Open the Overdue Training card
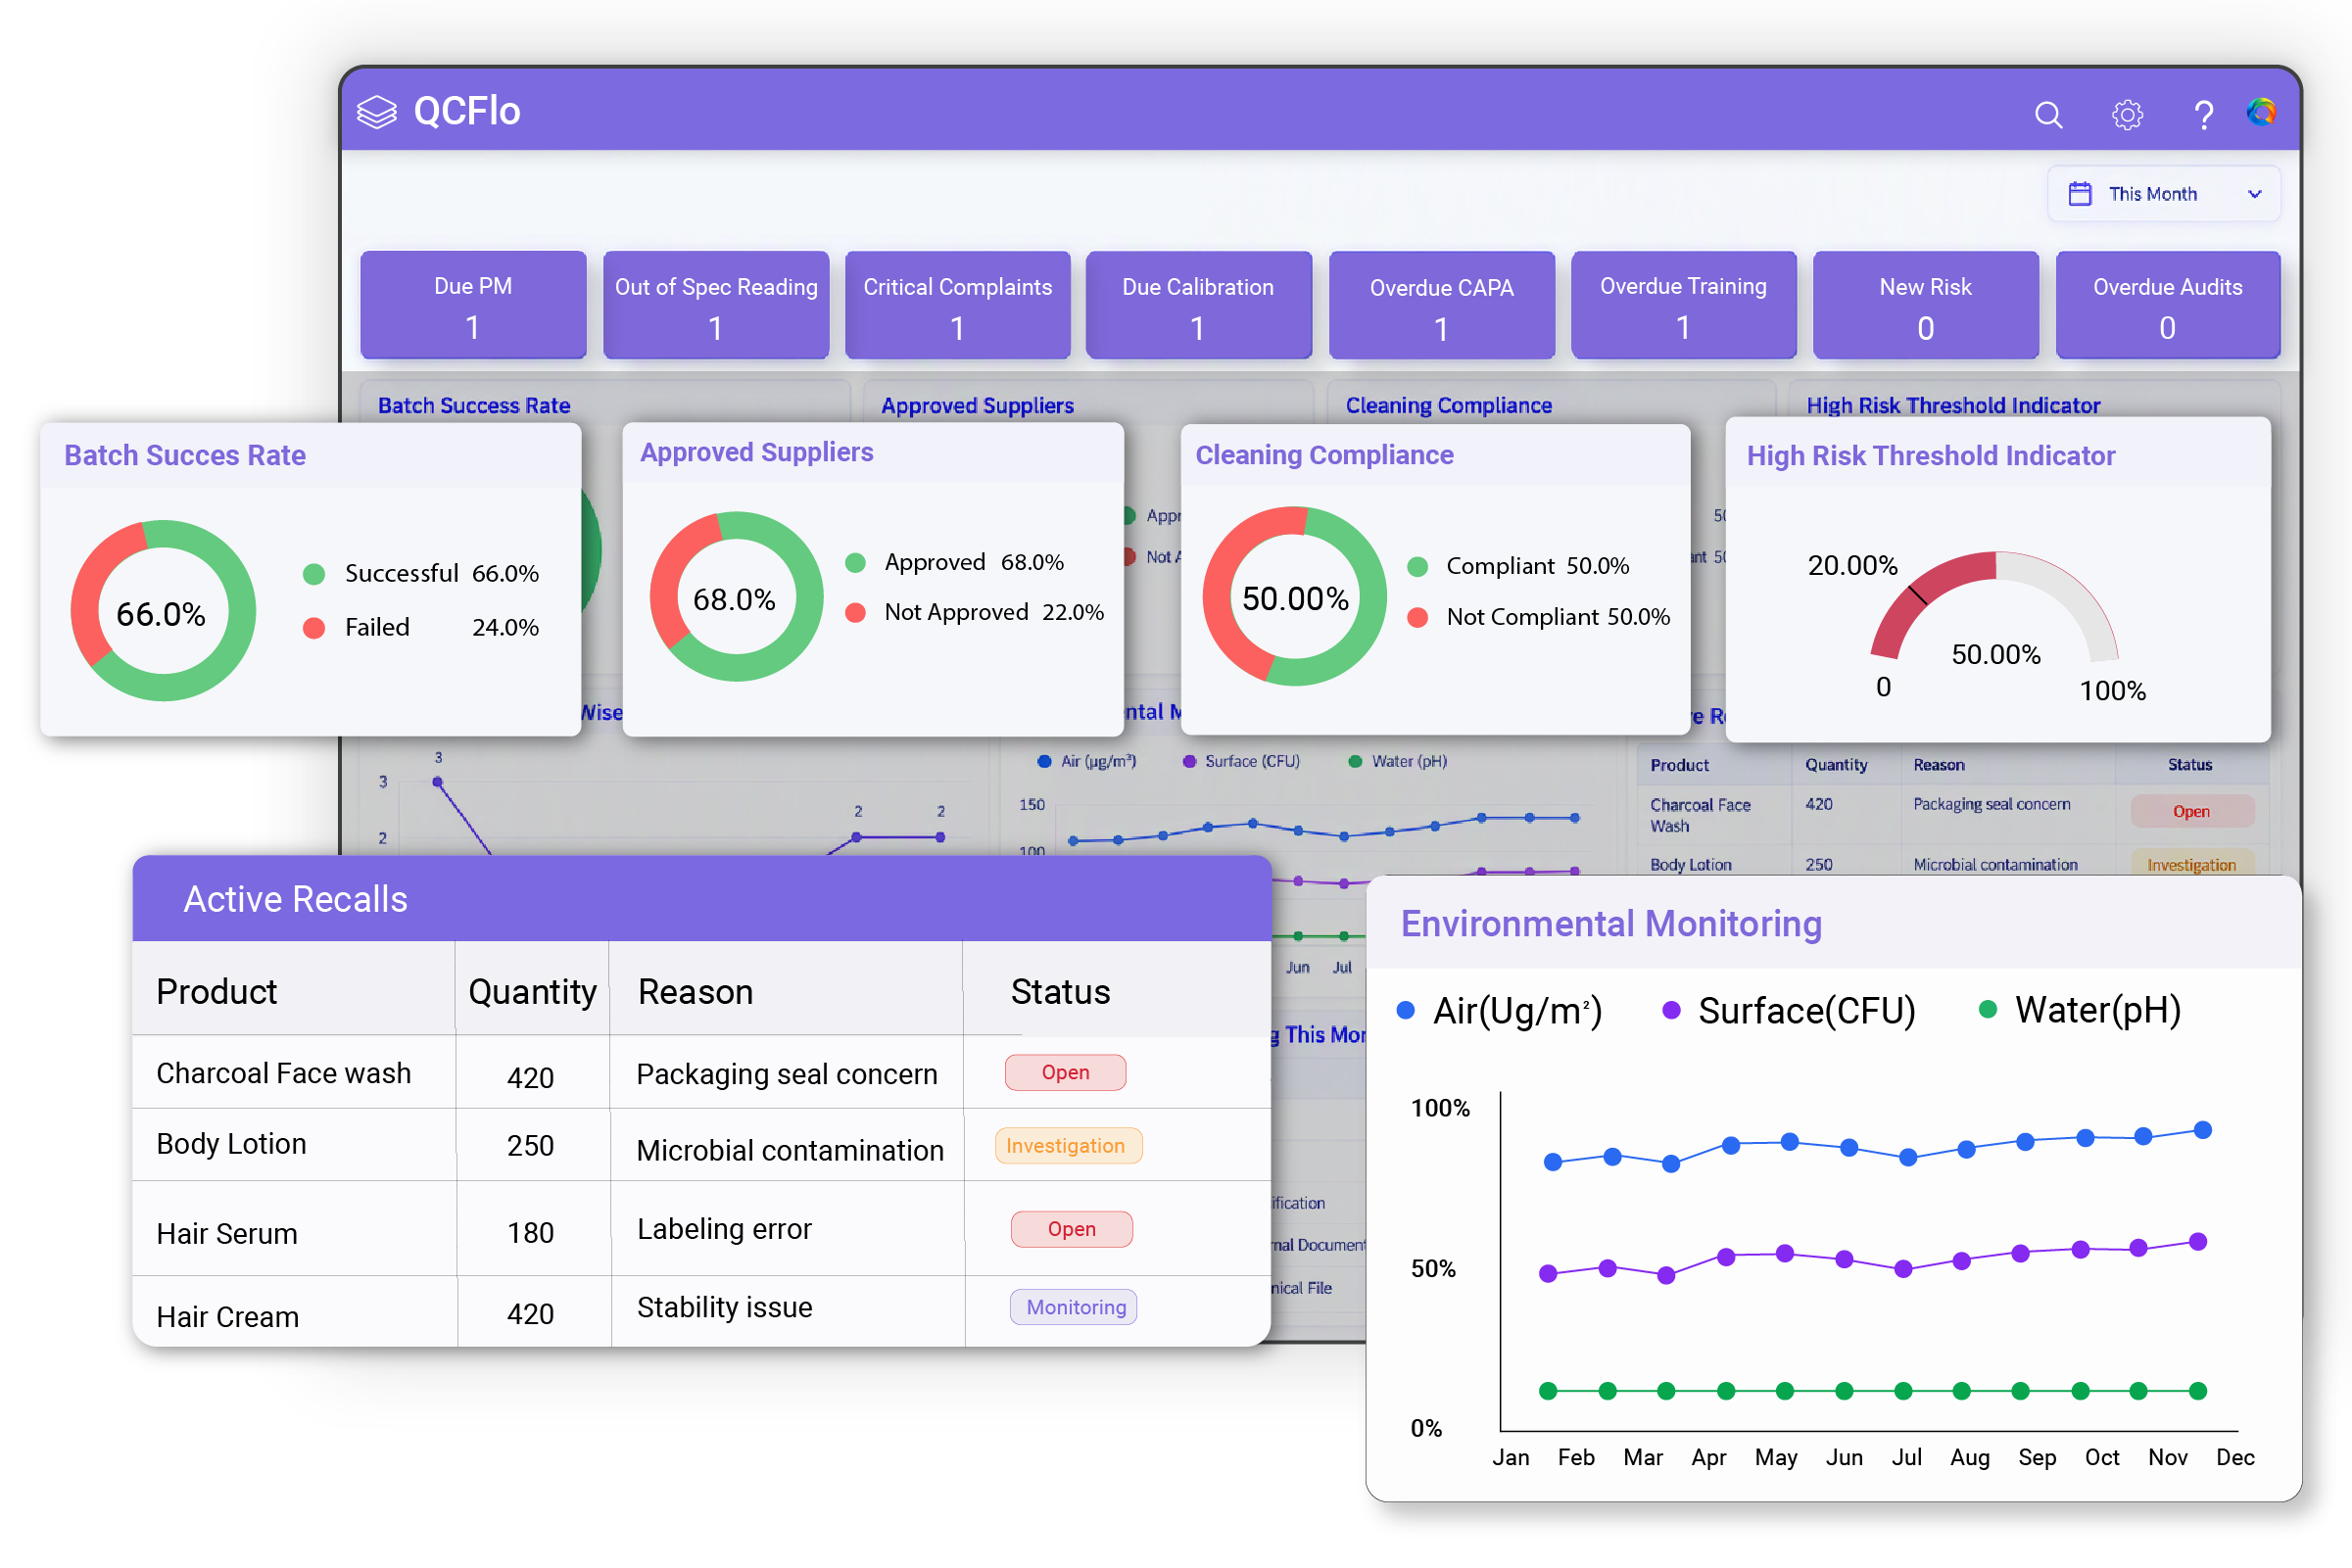 point(1683,305)
